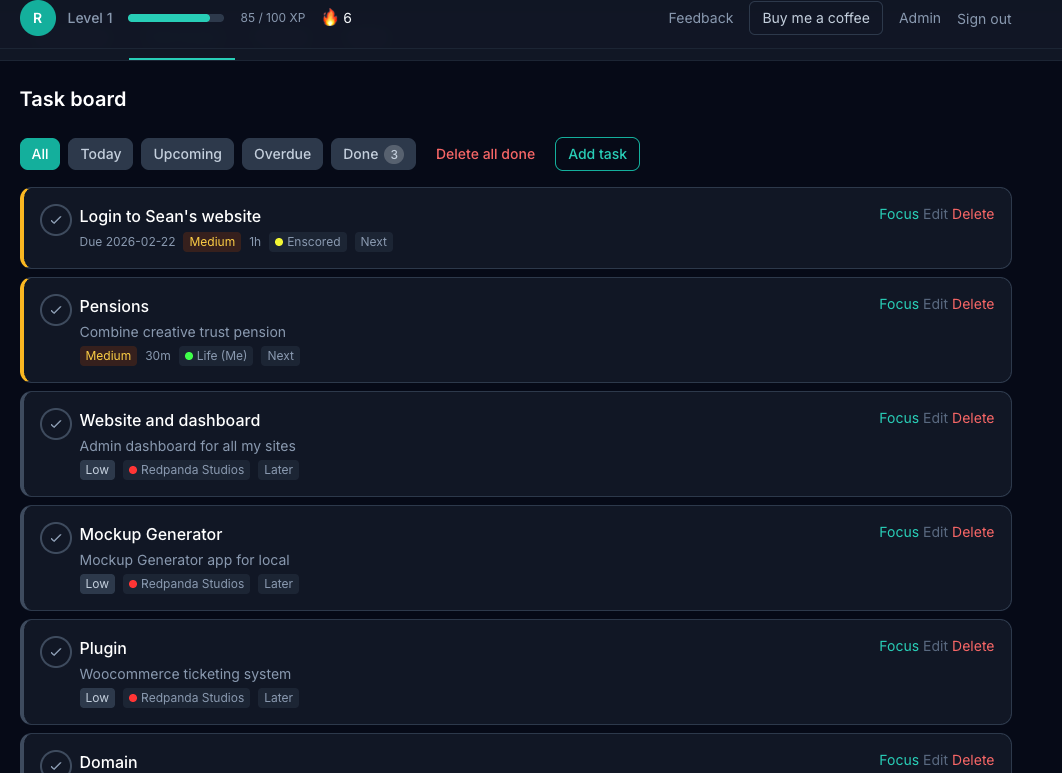Click the red dot on Redpanda Studios tag
This screenshot has height=773, width=1062.
click(133, 469)
